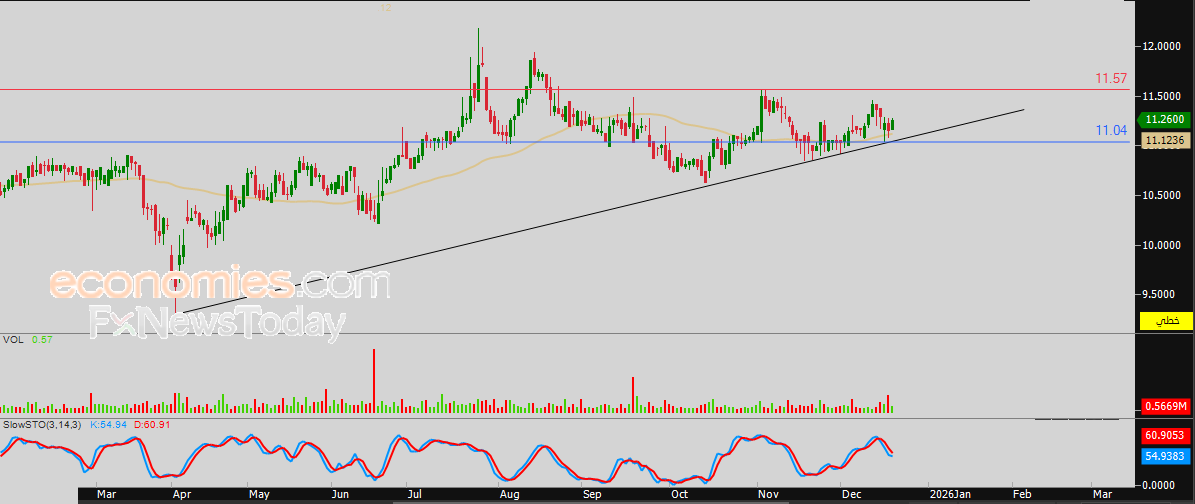Click the blue 54.9383 stochastic tag
Image resolution: width=1195 pixels, height=504 pixels.
tap(1164, 455)
